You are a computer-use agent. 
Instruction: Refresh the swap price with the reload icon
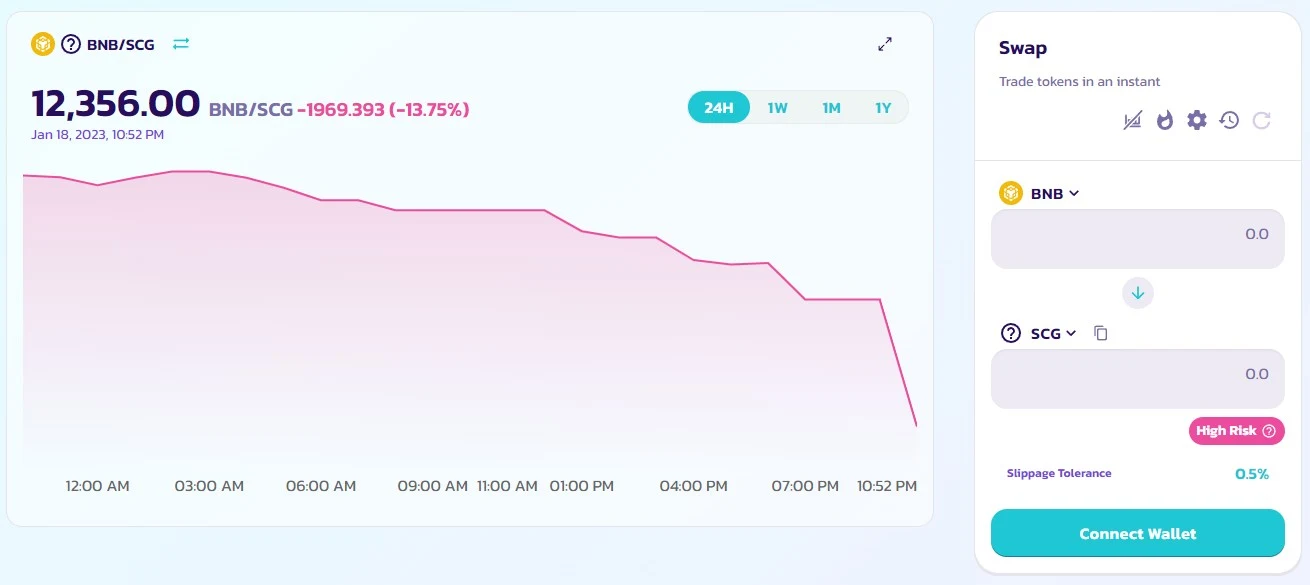tap(1262, 120)
